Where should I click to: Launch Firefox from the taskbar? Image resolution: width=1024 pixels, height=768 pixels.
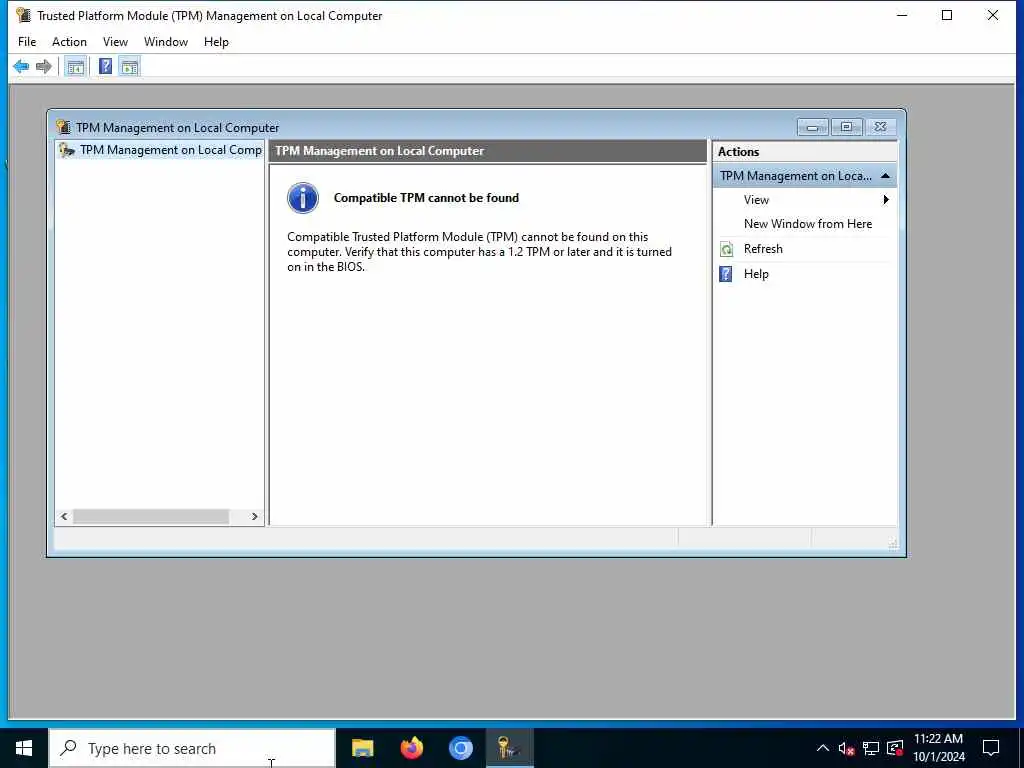(x=411, y=748)
